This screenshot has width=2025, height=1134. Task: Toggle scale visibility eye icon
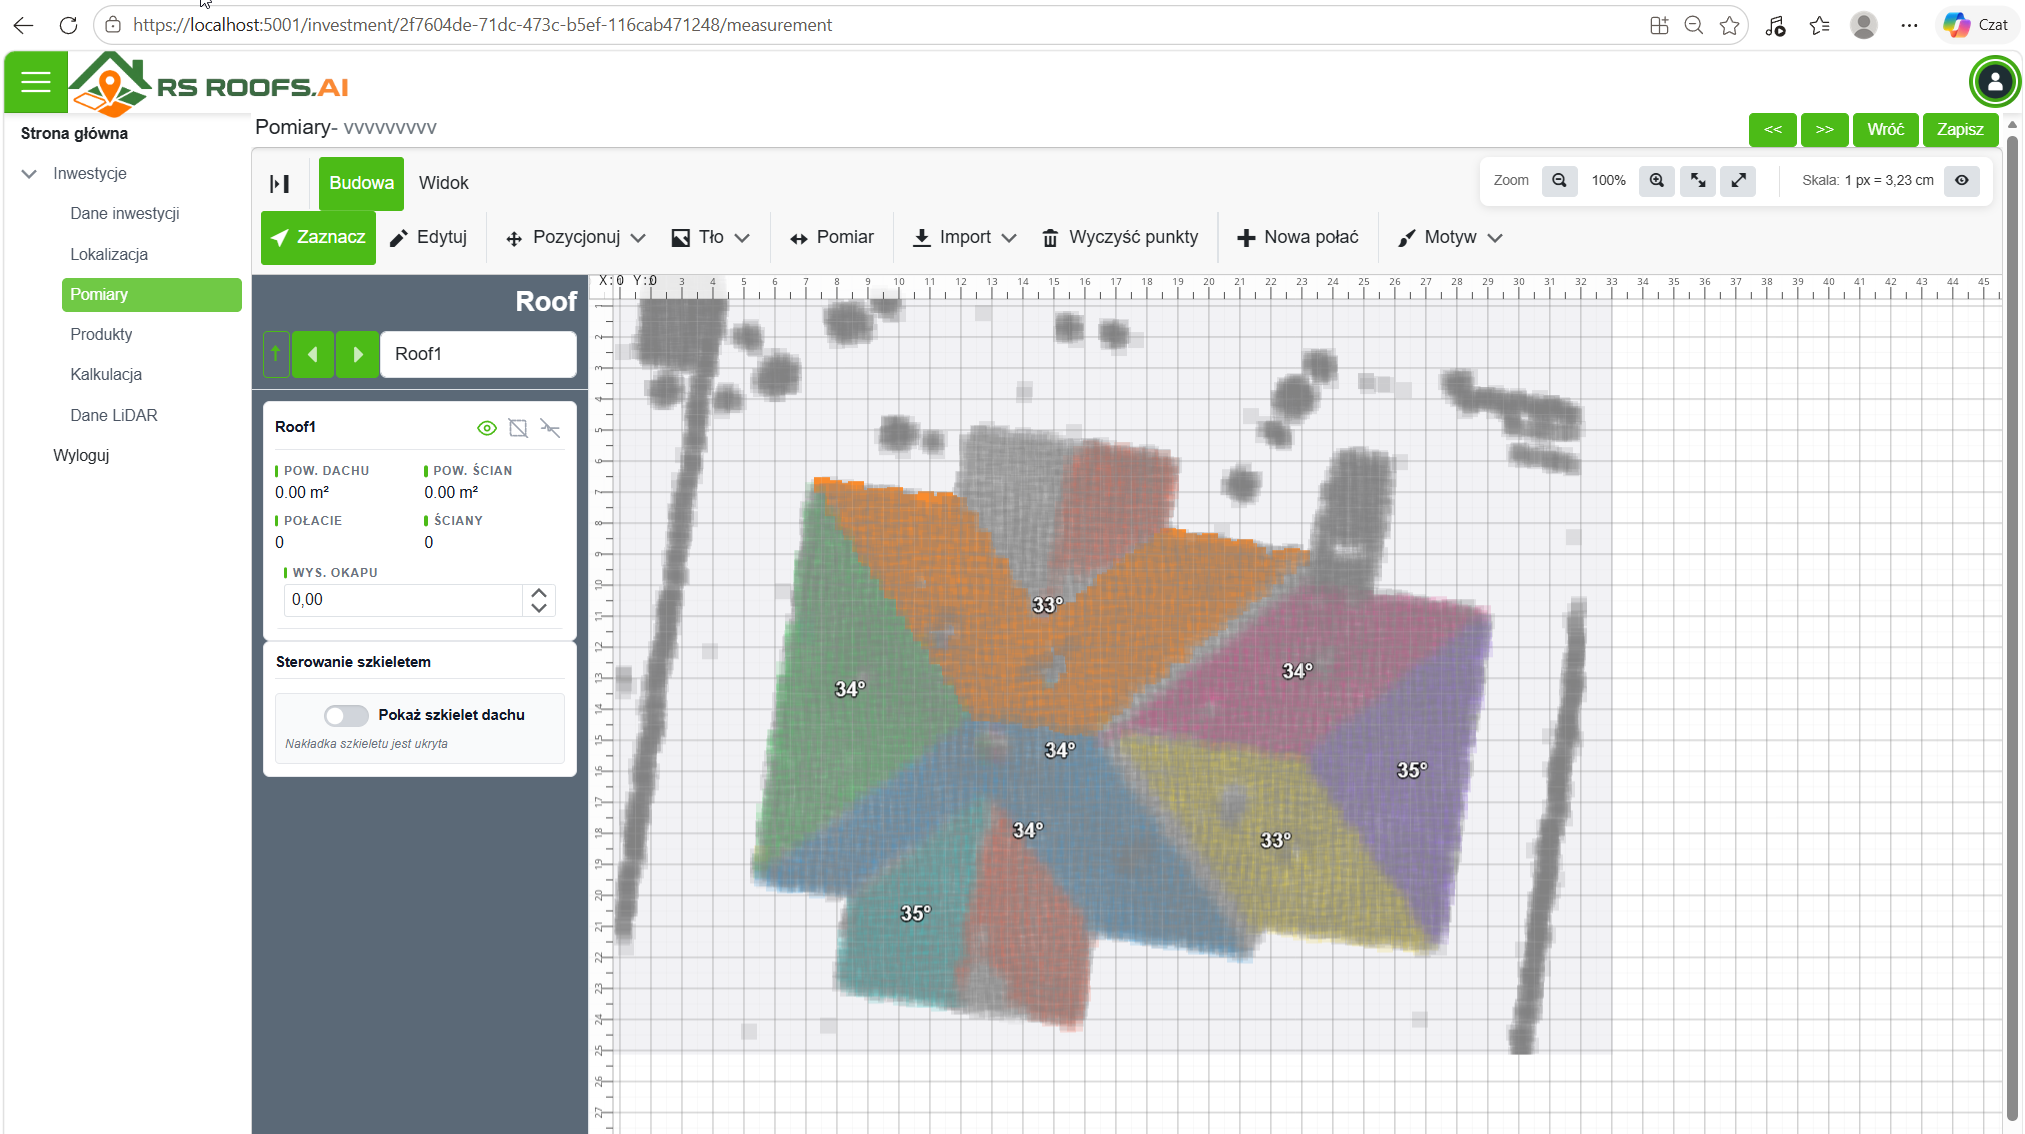click(1962, 181)
